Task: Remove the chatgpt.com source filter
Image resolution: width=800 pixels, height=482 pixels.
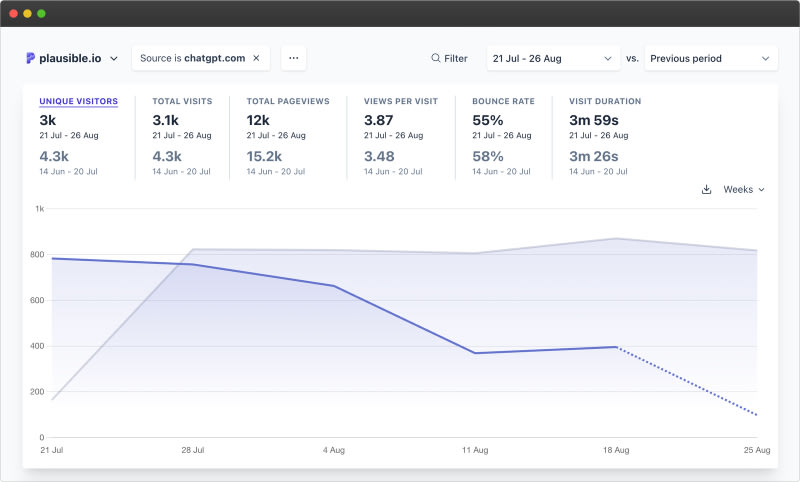Action: [x=256, y=58]
